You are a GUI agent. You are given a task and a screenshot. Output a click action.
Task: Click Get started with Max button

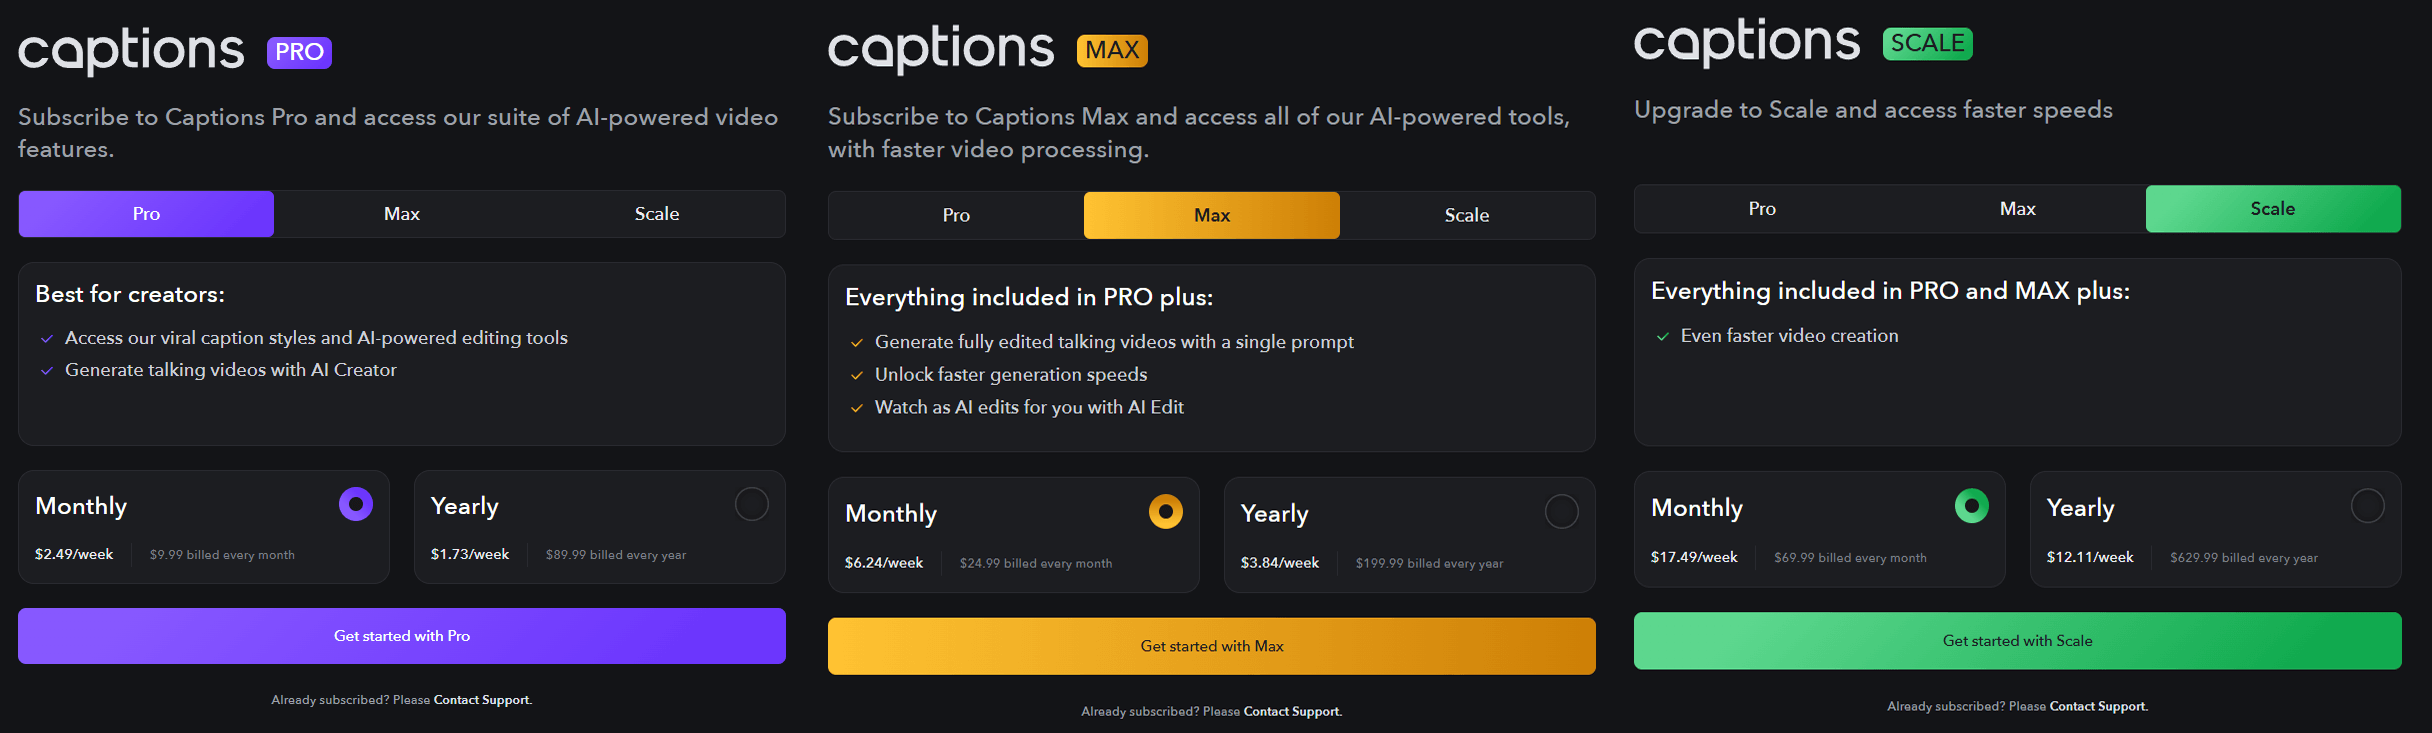[x=1212, y=646]
